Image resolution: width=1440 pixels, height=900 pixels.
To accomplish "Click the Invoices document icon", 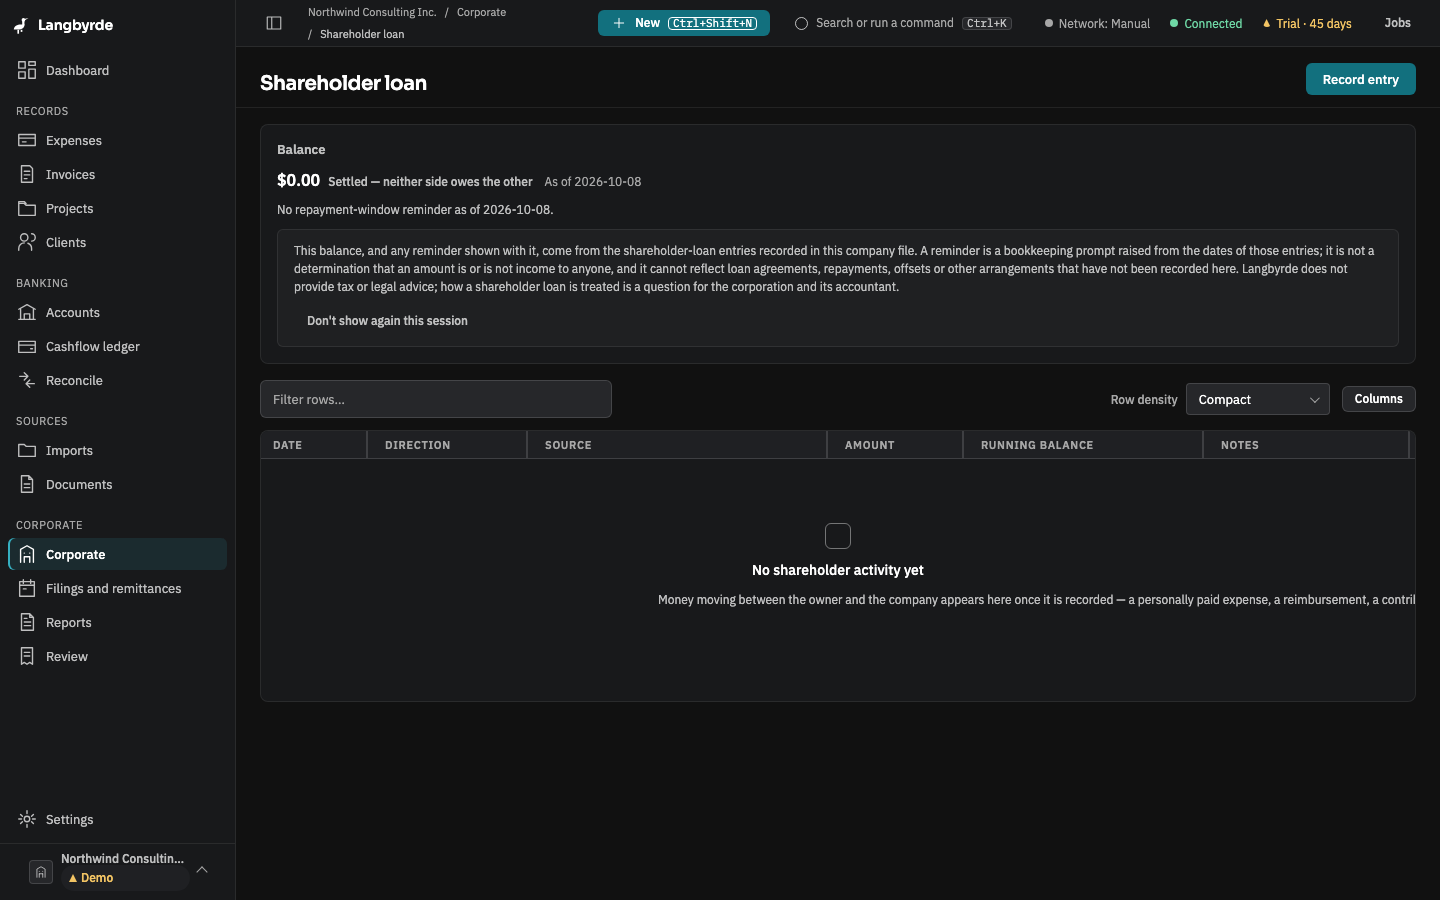I will click(27, 174).
